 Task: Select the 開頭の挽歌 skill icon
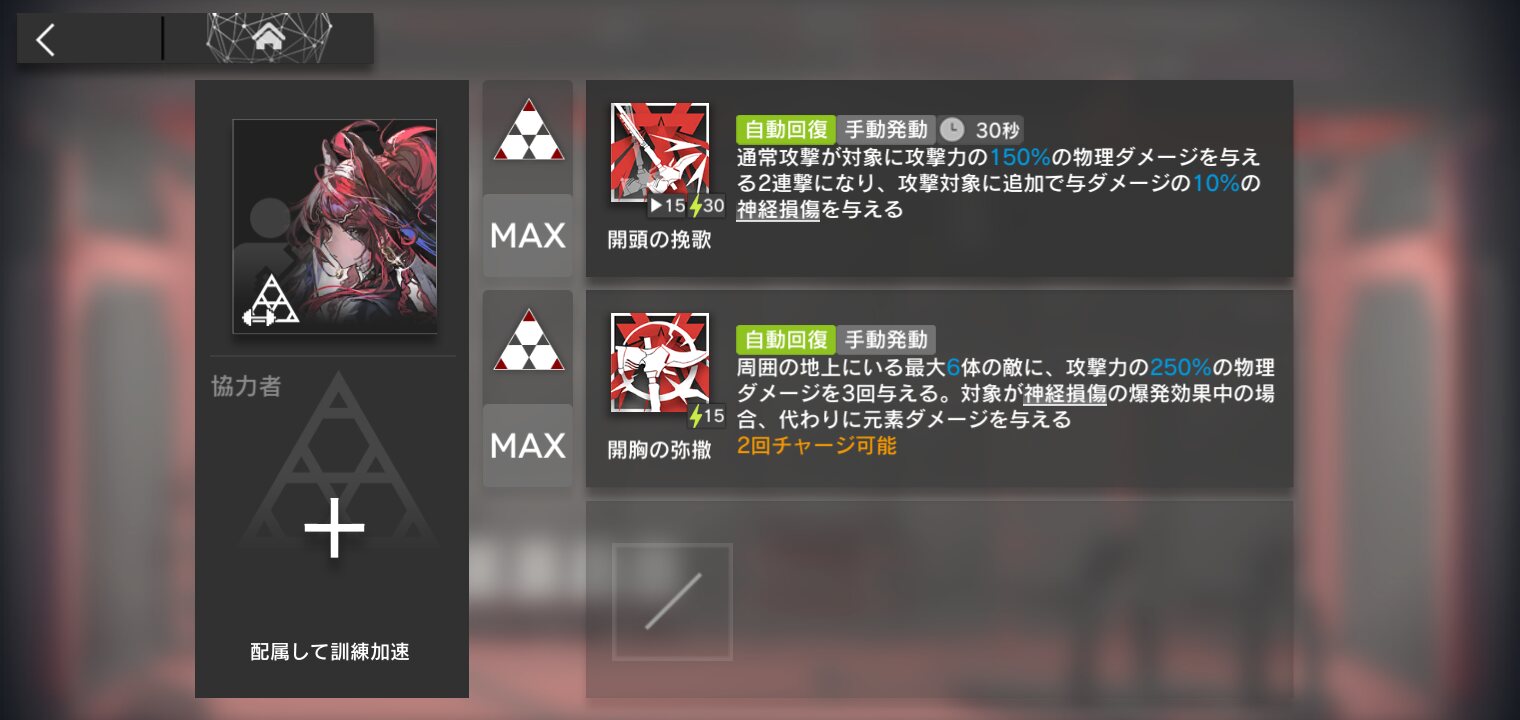[660, 152]
